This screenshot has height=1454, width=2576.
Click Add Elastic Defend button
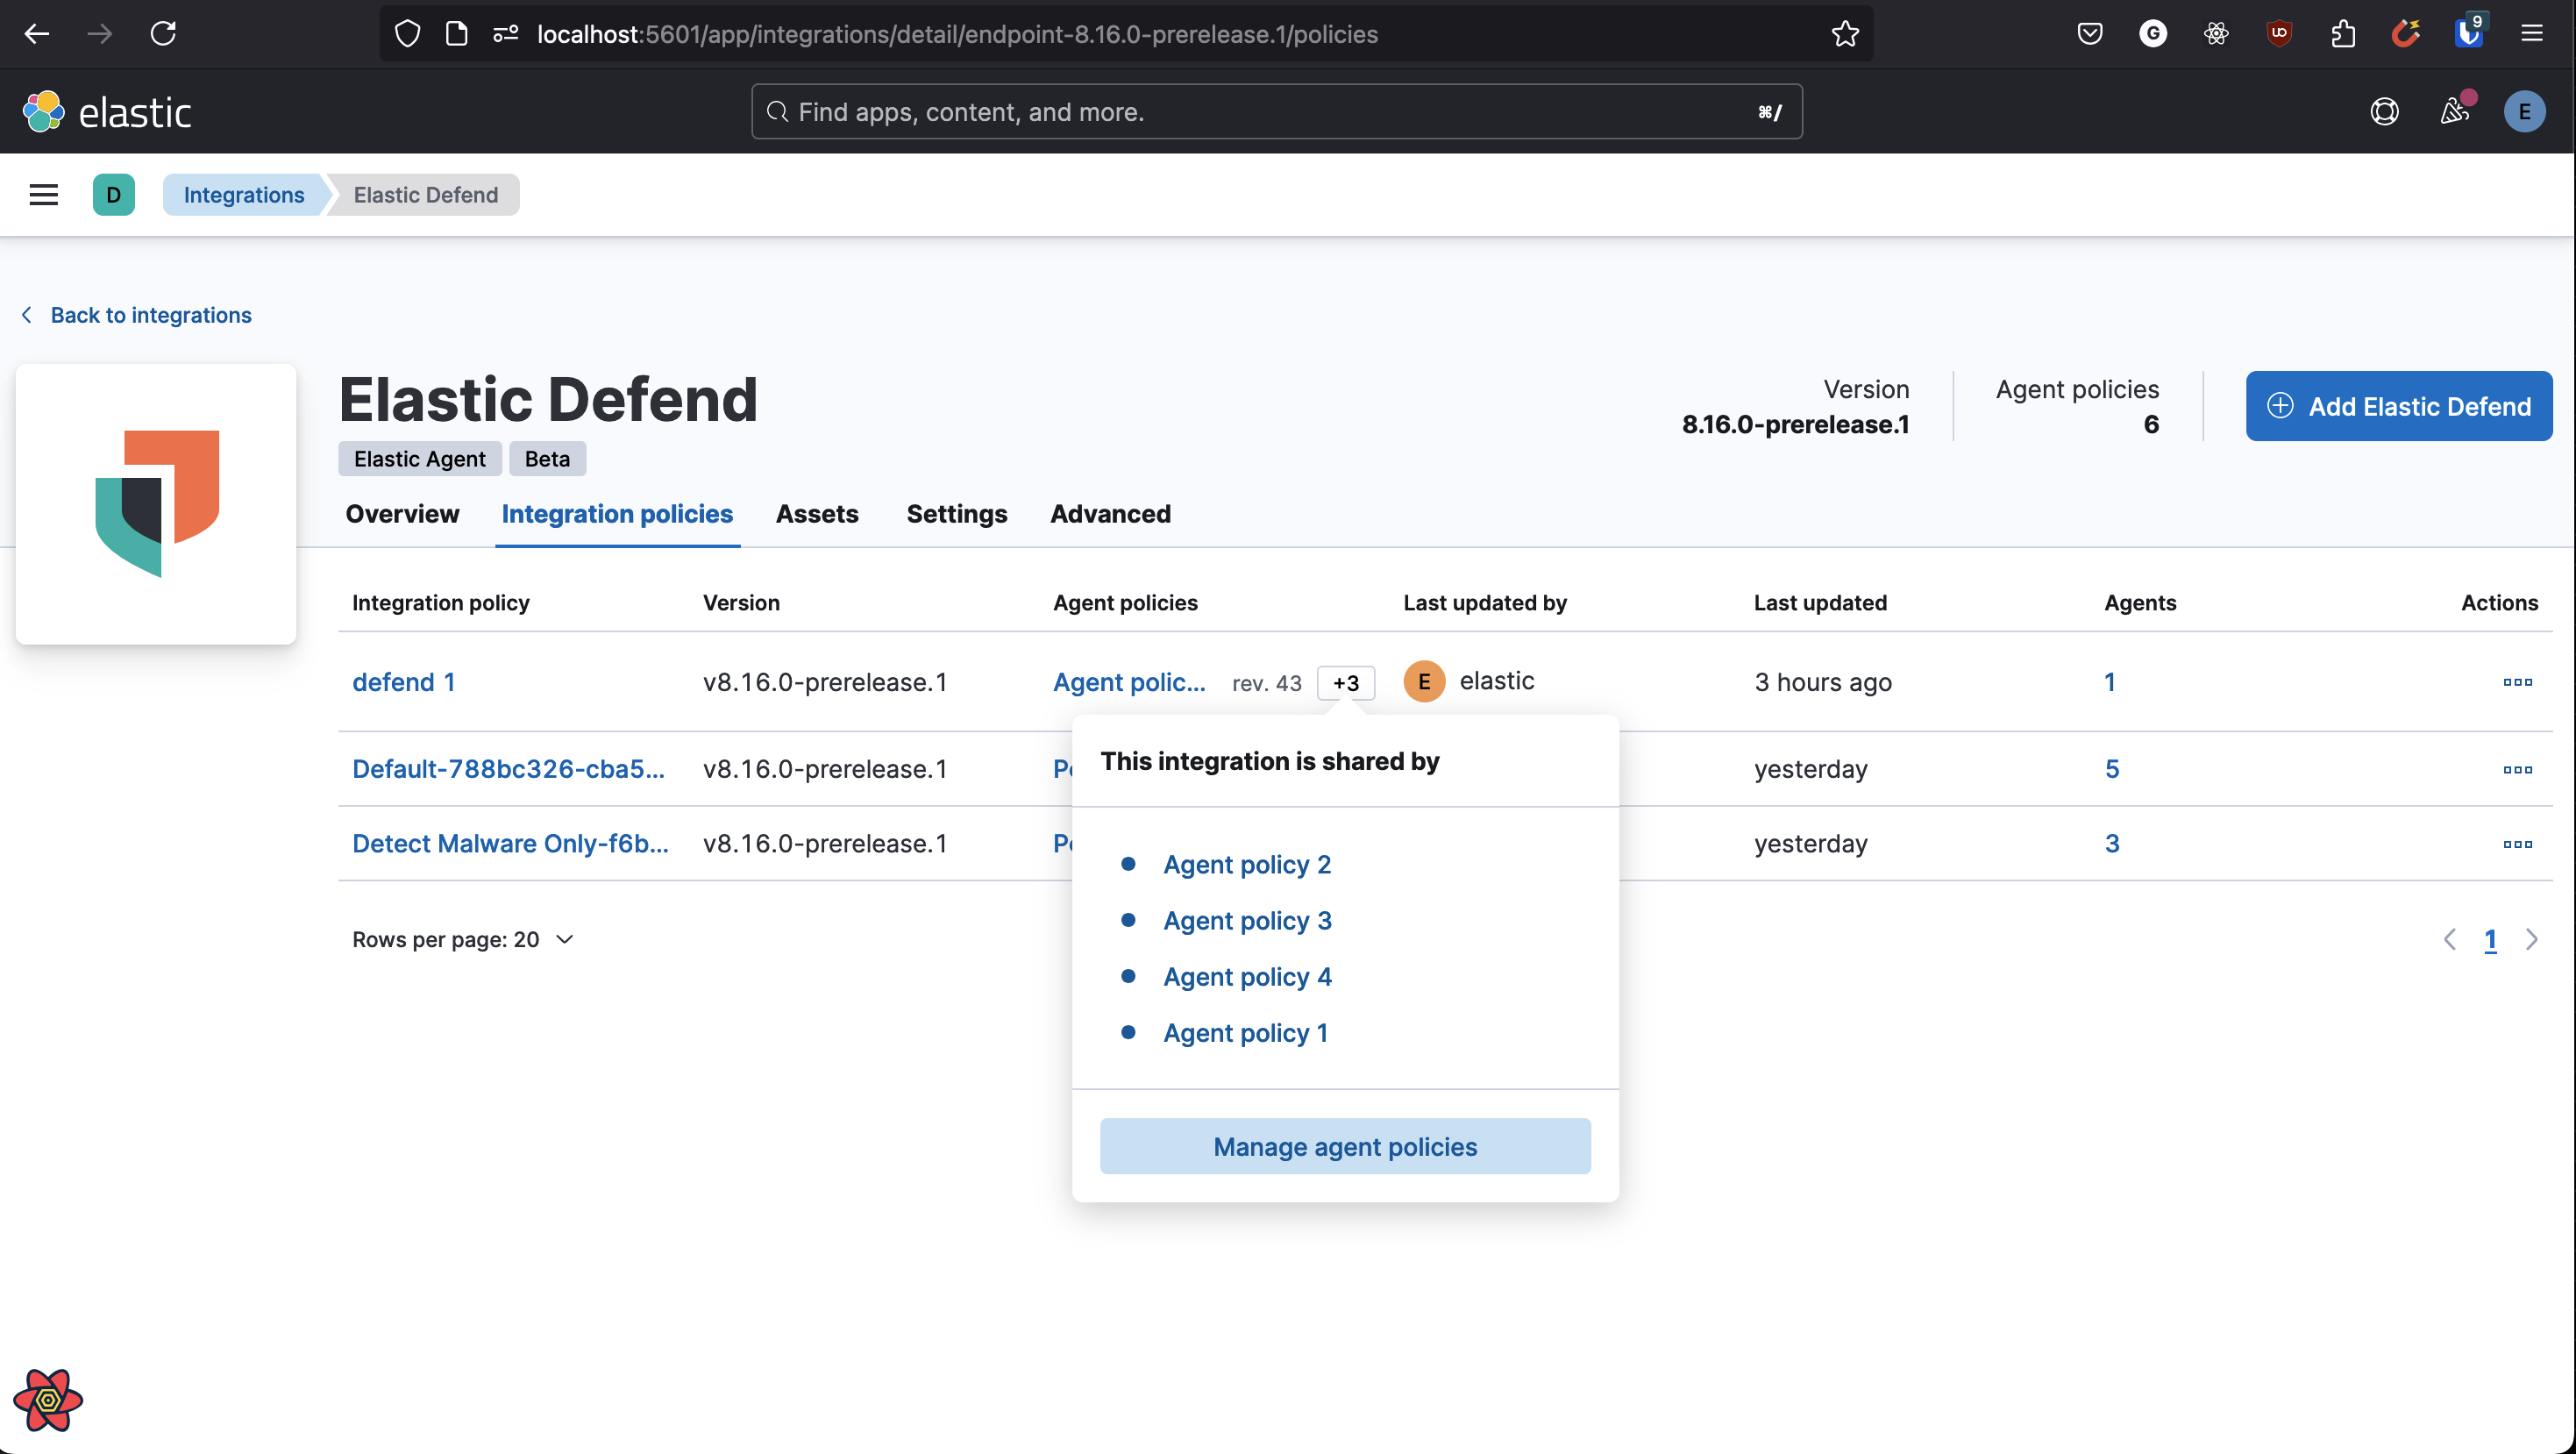pyautogui.click(x=2398, y=406)
